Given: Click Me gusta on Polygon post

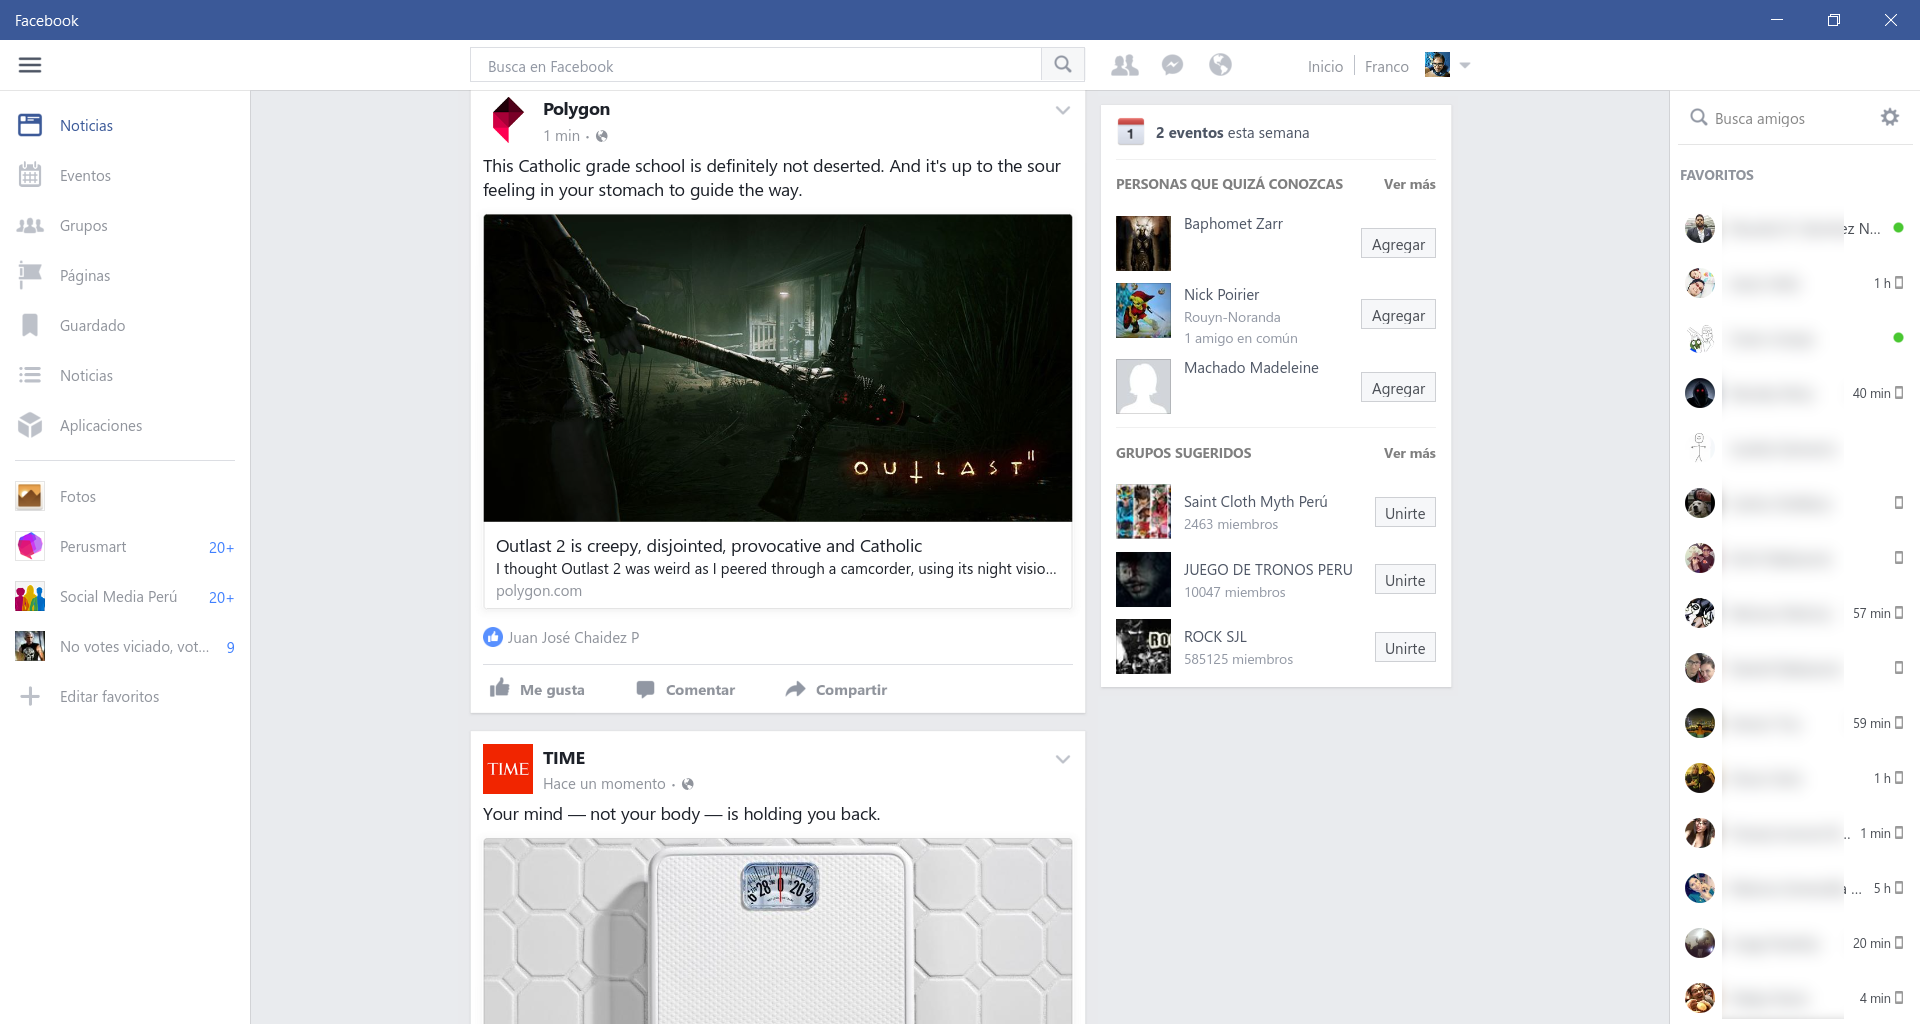Looking at the screenshot, I should pyautogui.click(x=537, y=689).
